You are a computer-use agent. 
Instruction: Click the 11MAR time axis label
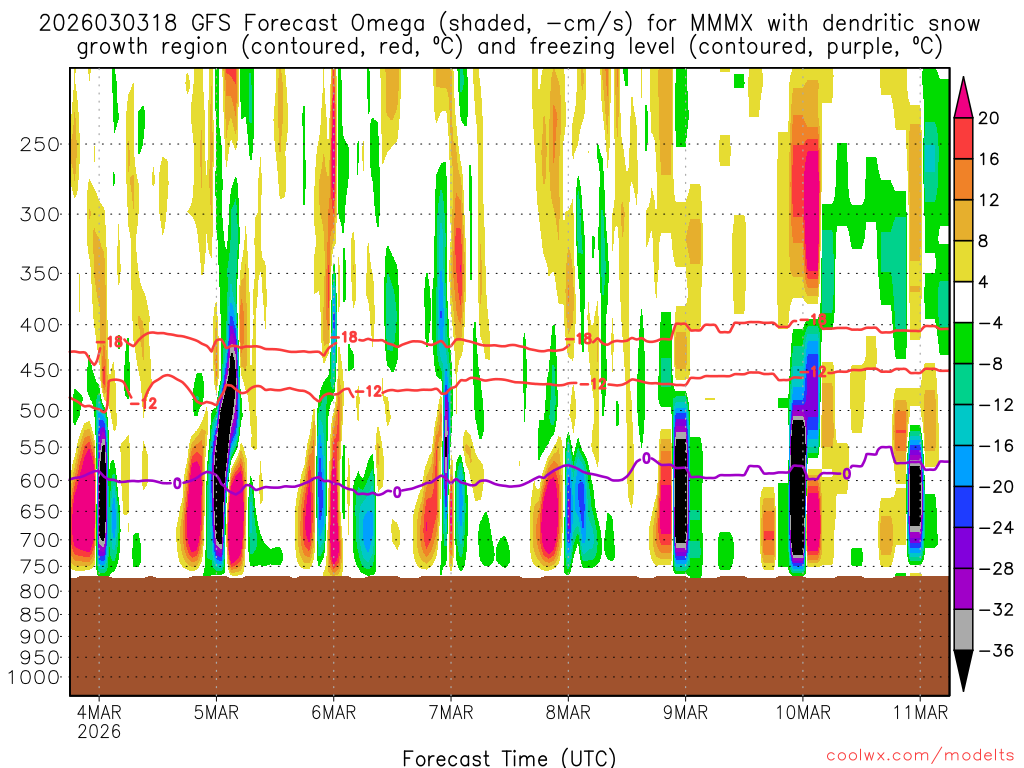919,712
